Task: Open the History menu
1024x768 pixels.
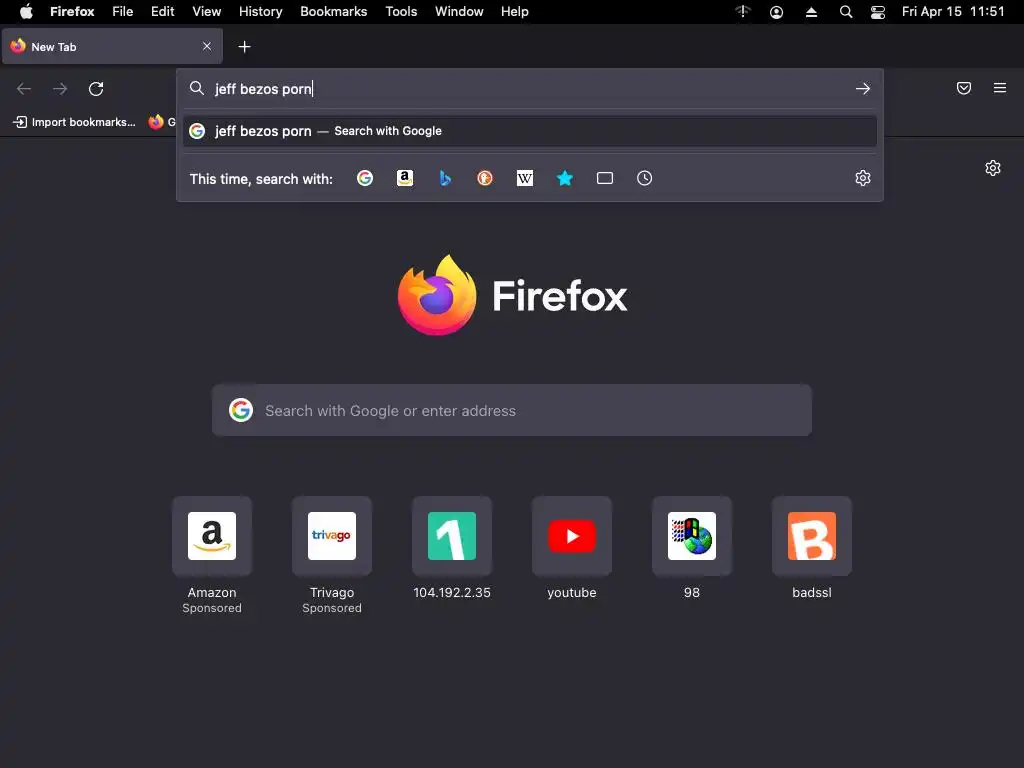Action: point(261,12)
